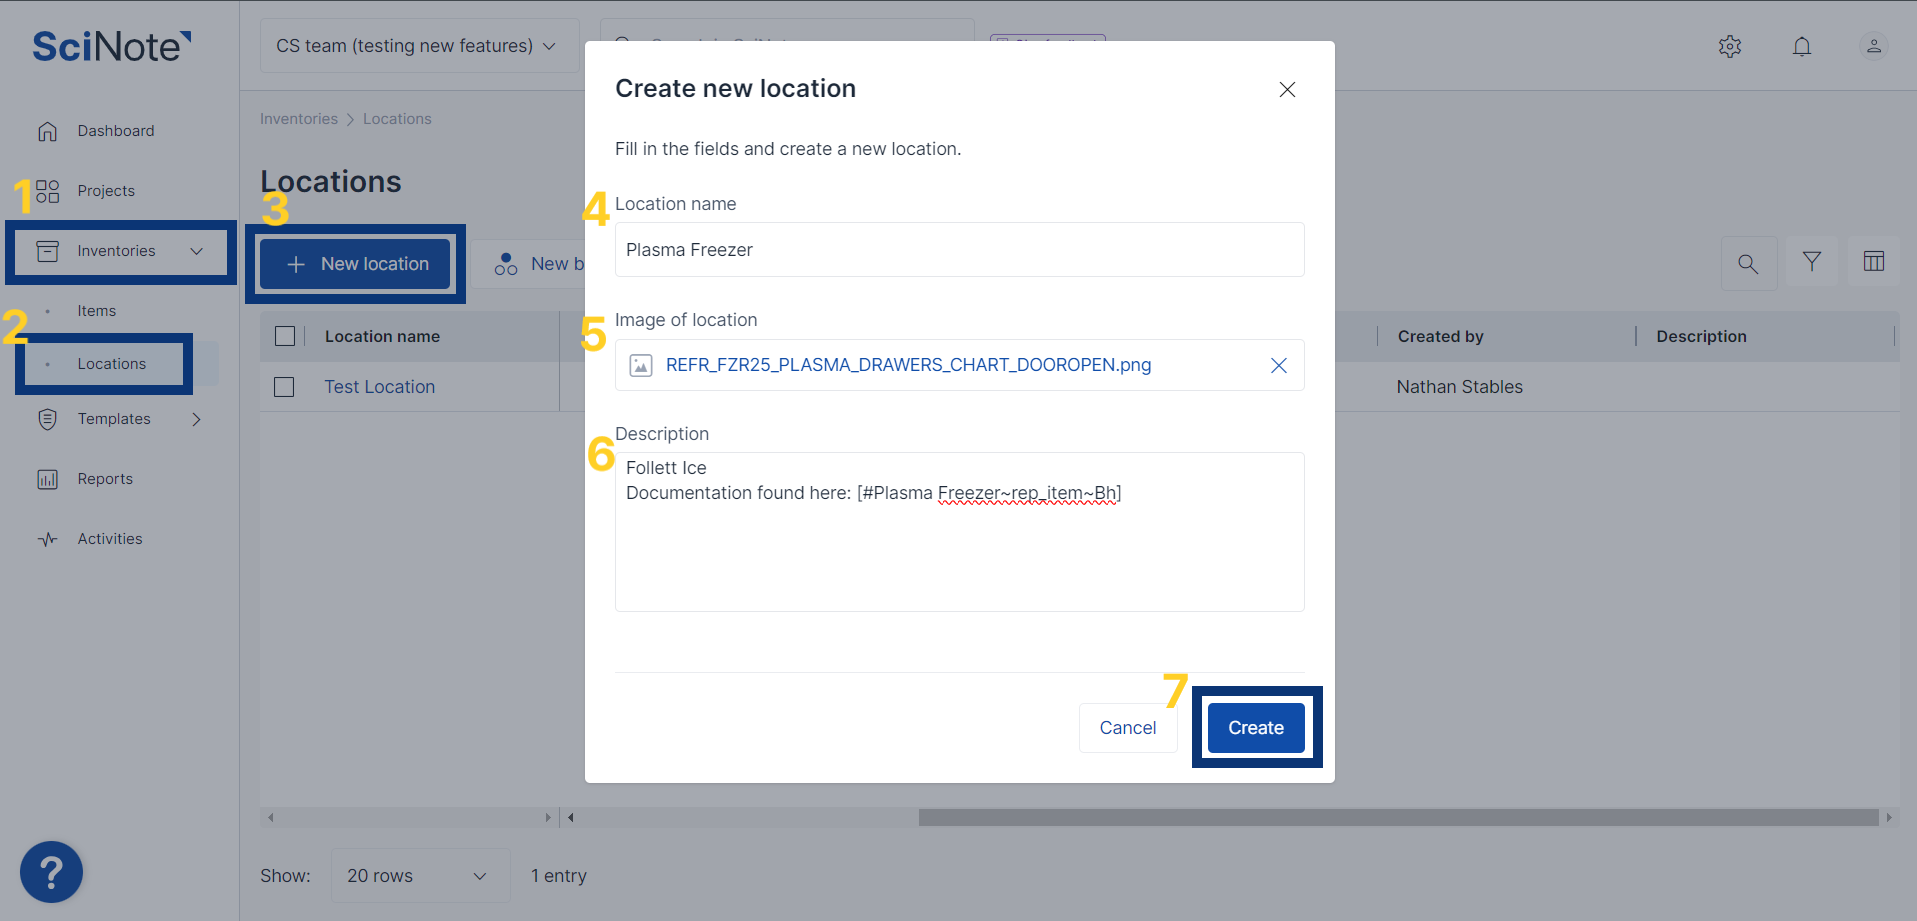Open notifications via the bell icon
The width and height of the screenshot is (1917, 921).
[x=1801, y=46]
